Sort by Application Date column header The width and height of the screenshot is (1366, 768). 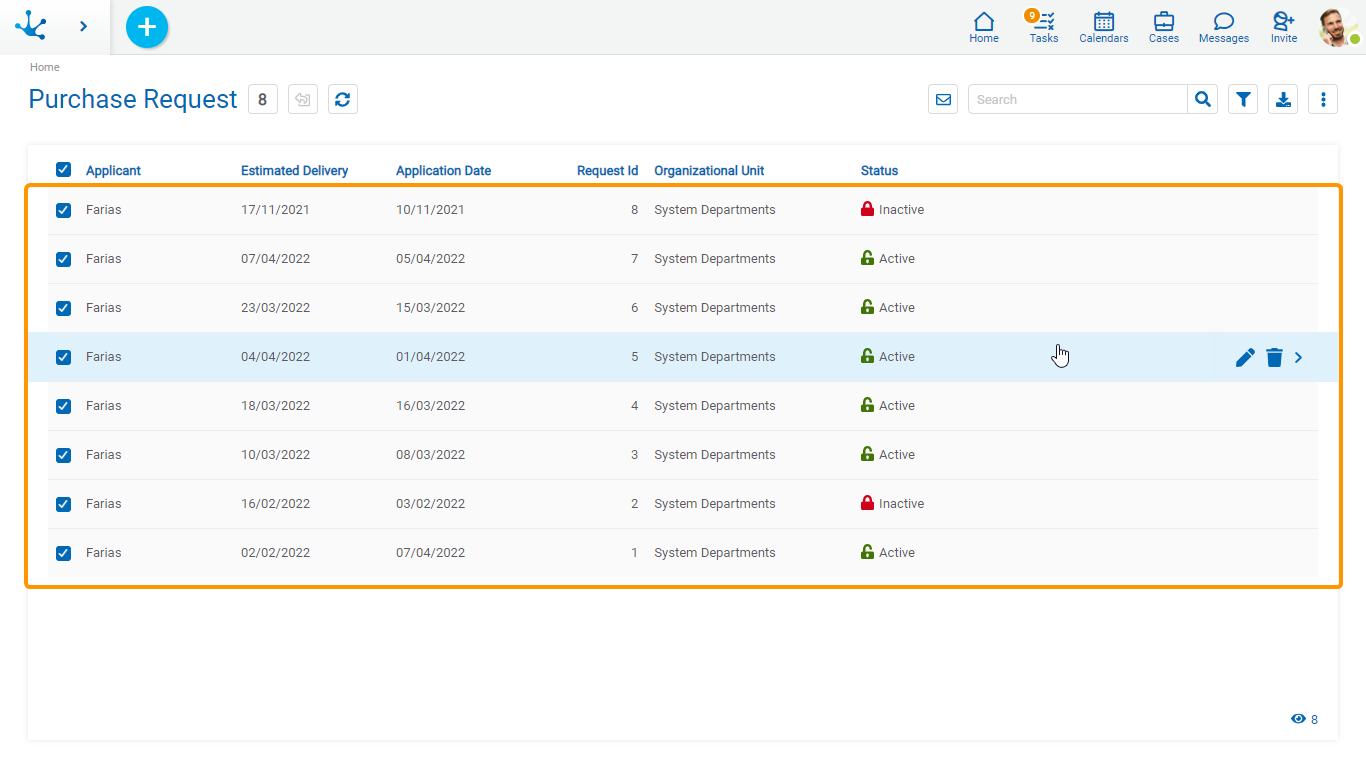(443, 171)
